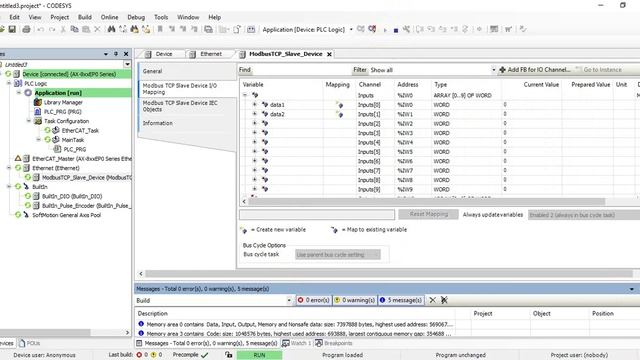Click the Precompile OK checkmark

pyautogui.click(x=204, y=355)
